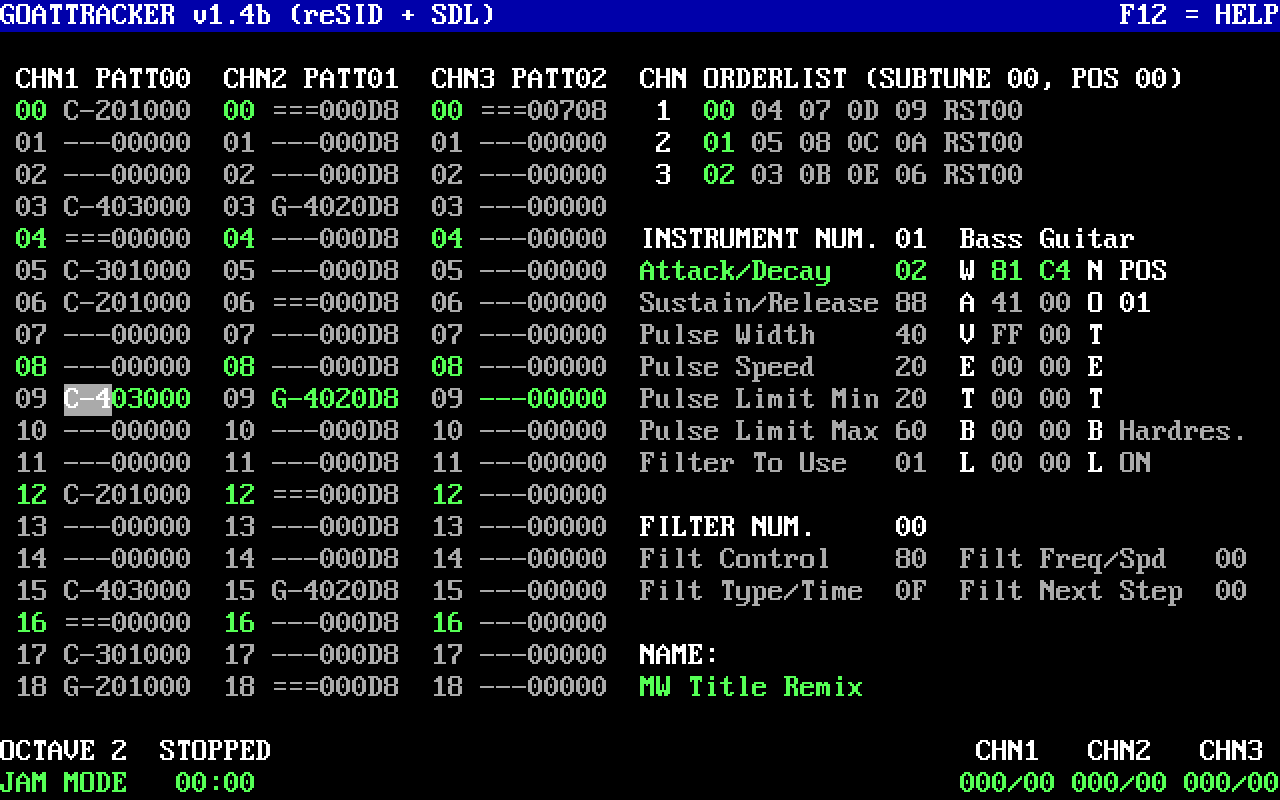
Task: Edit the Filt Control value 80
Action: (x=911, y=559)
